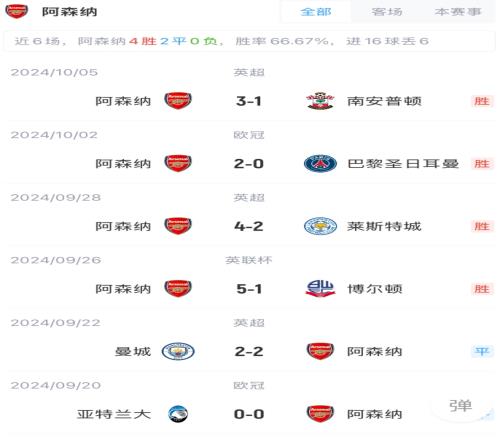Open the 3-1 match score
The height and width of the screenshot is (440, 500).
pyautogui.click(x=249, y=101)
